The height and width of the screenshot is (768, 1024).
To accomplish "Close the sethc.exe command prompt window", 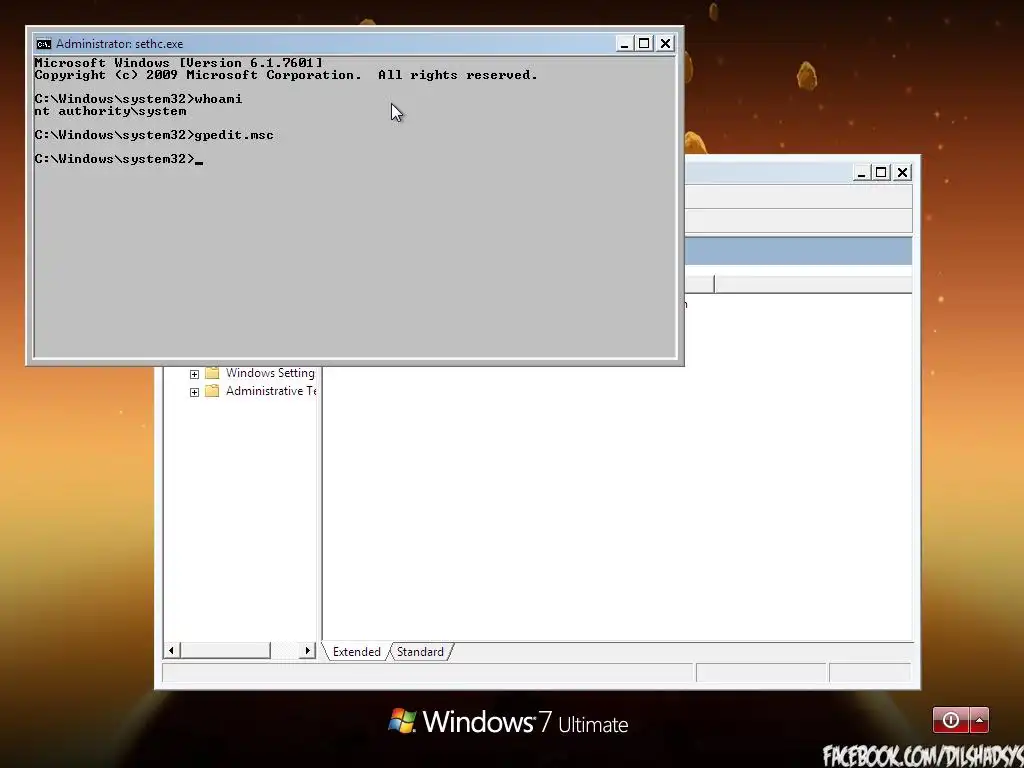I will pos(665,44).
